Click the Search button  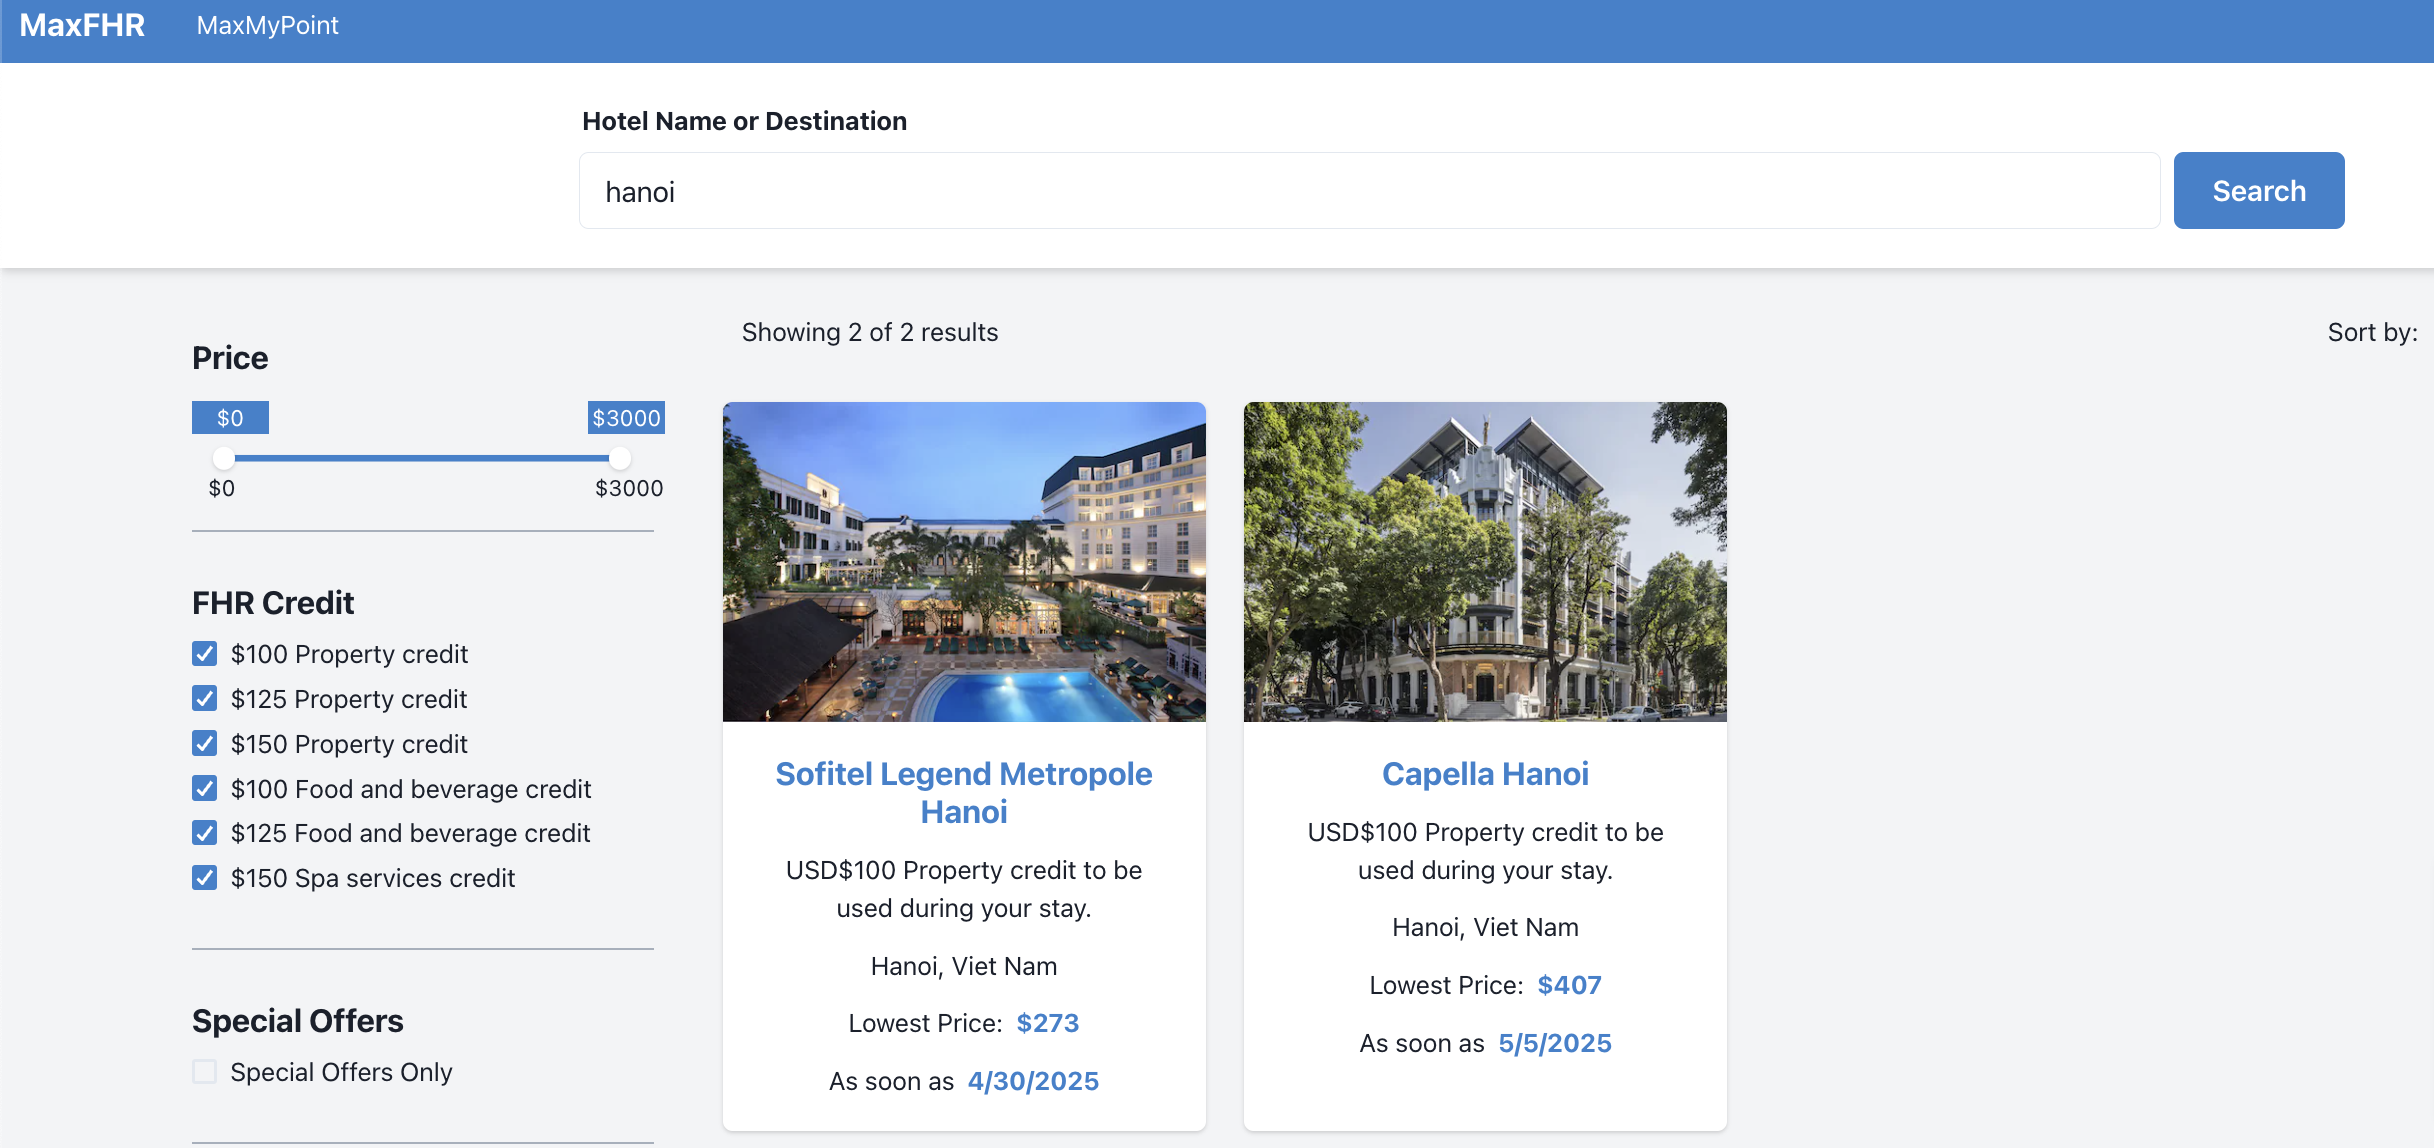tap(2258, 190)
